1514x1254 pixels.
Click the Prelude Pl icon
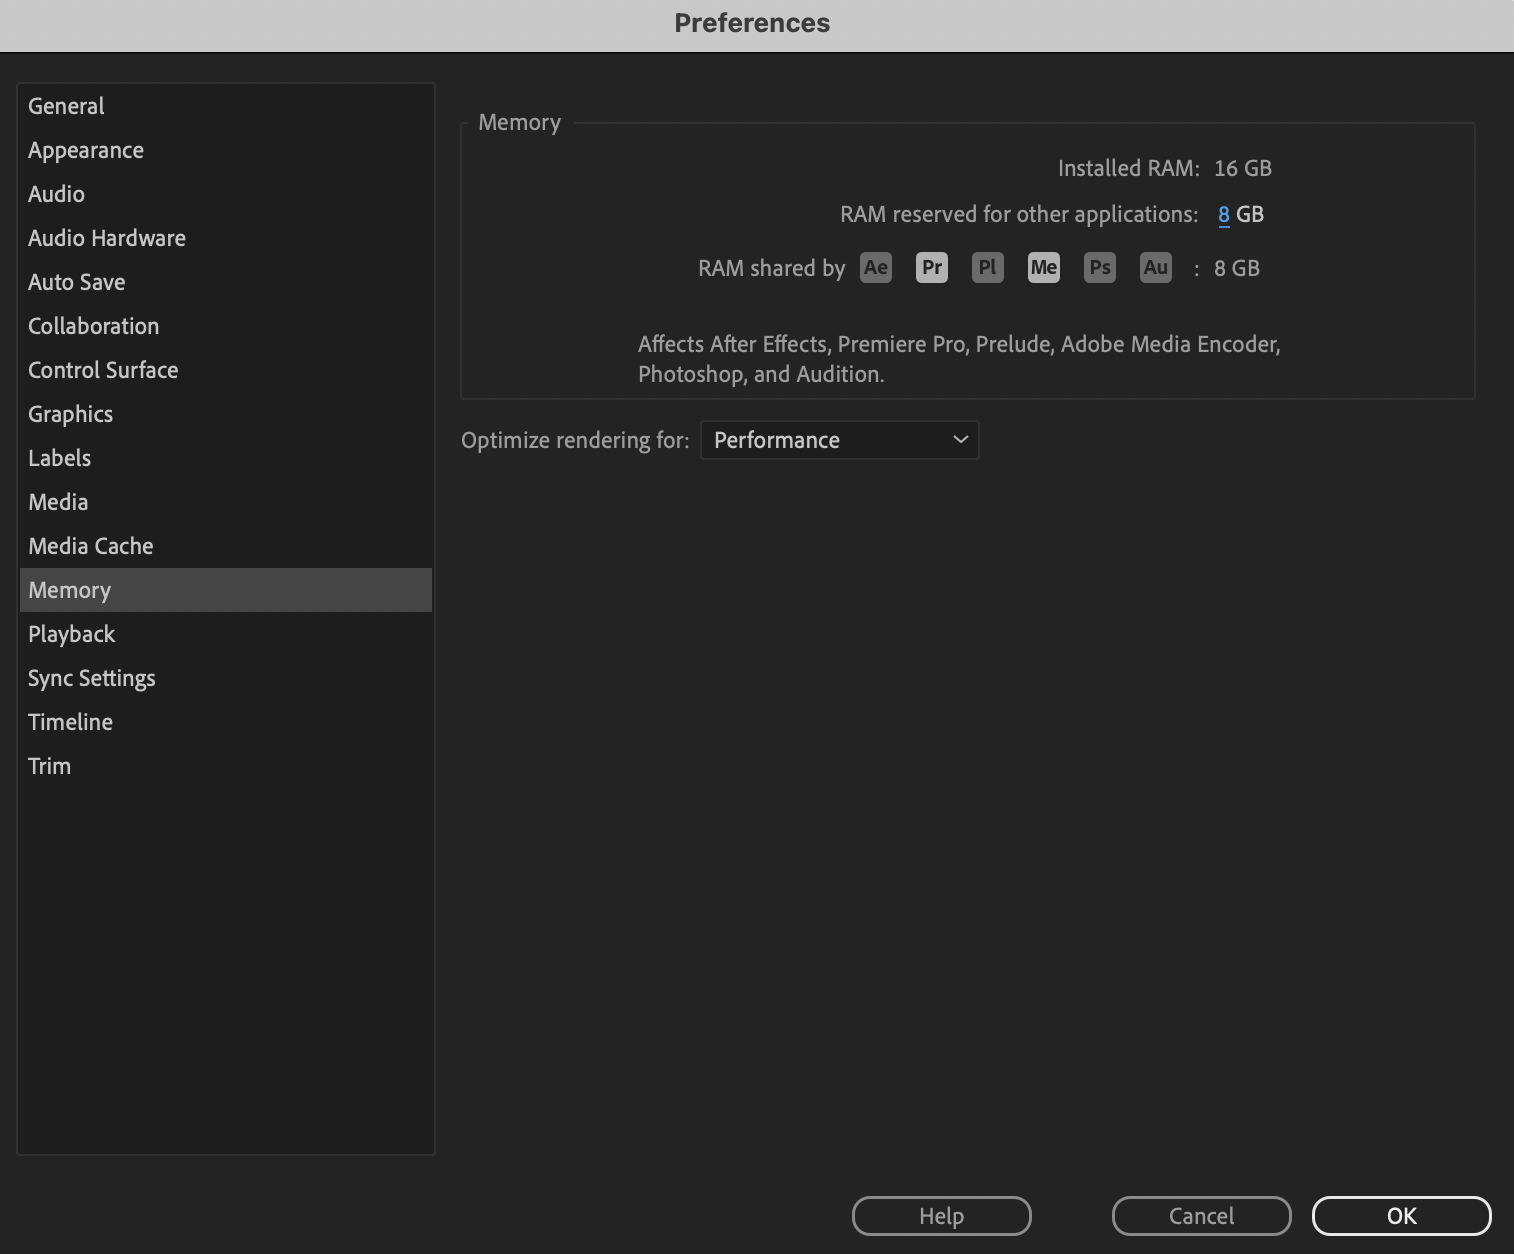point(988,268)
